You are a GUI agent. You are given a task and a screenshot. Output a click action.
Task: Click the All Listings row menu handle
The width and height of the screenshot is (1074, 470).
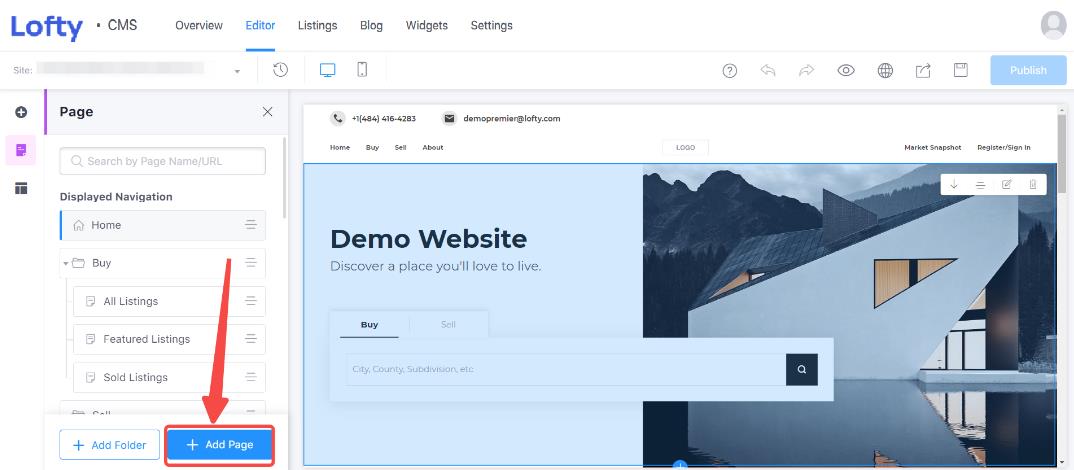pos(251,301)
